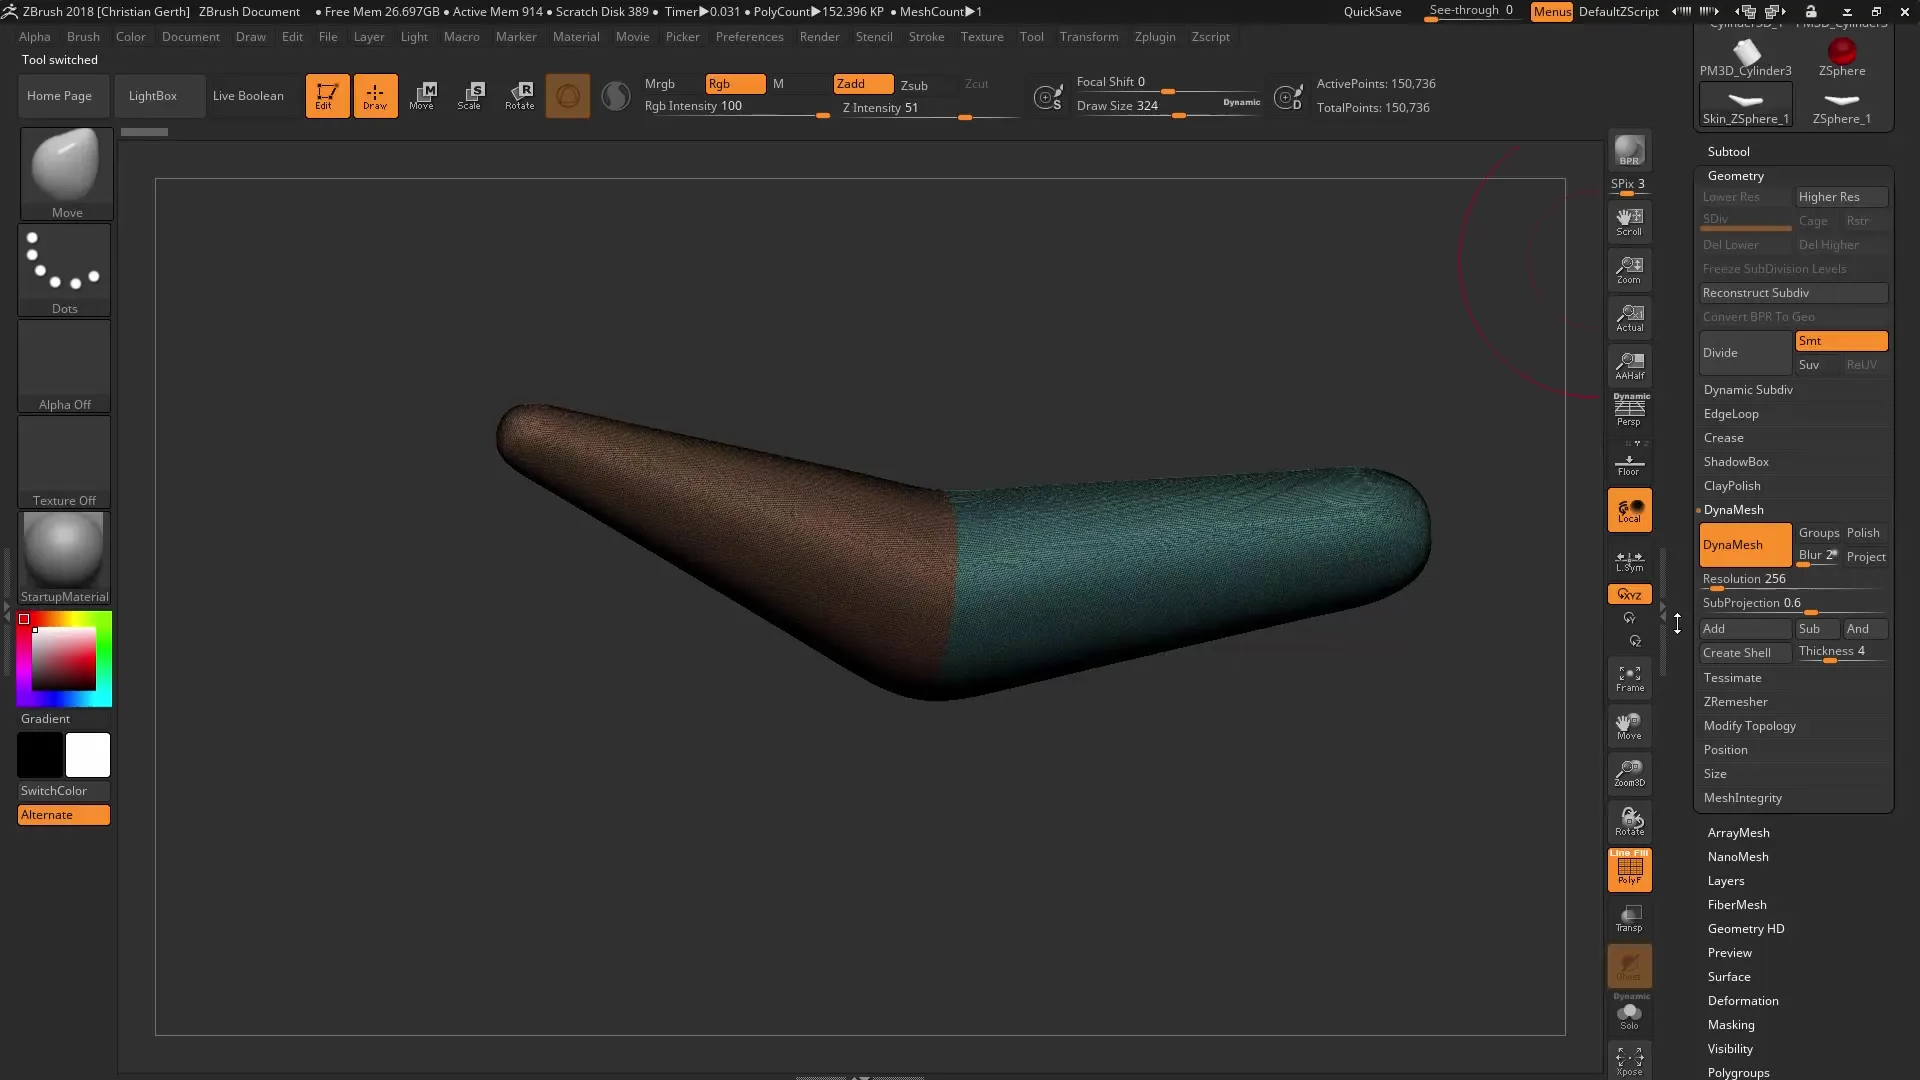Toggle Persp perspective view
1920x1080 pixels.
click(1629, 410)
